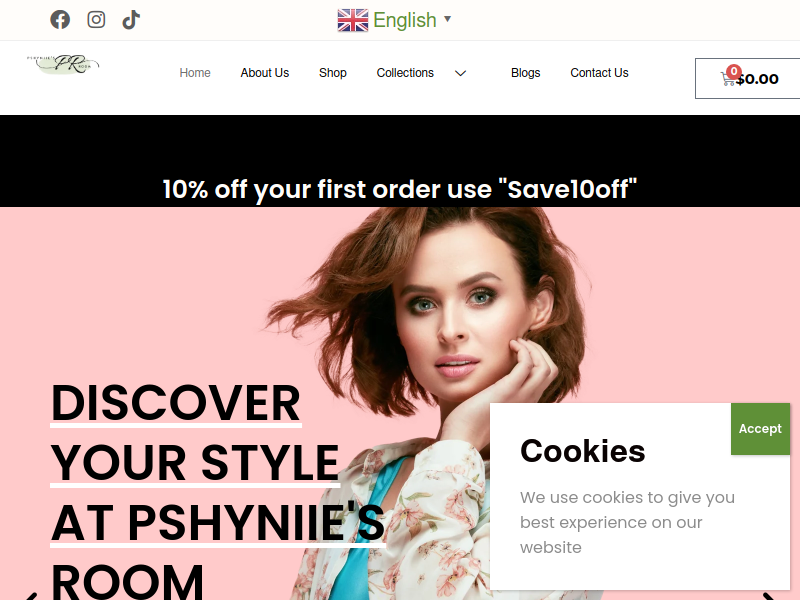Viewport: 800px width, 600px height.
Task: Open the Facebook page icon
Action: click(x=60, y=20)
